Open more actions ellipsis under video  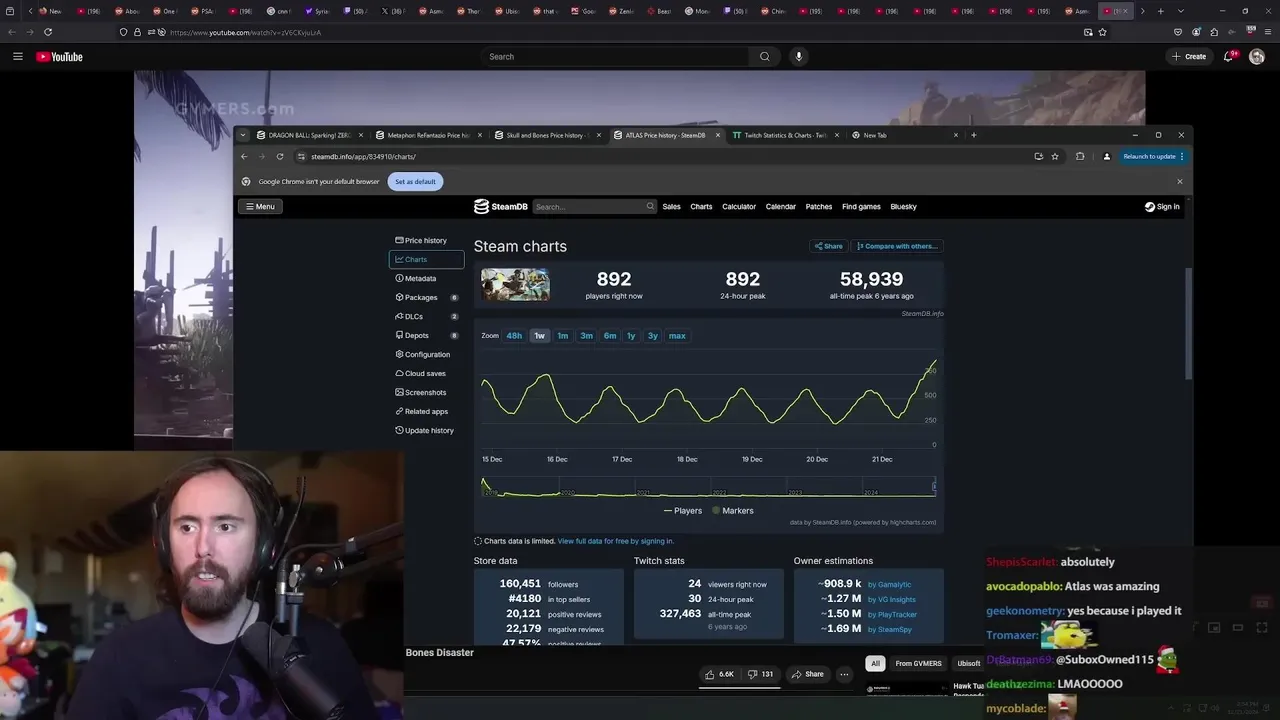point(844,674)
